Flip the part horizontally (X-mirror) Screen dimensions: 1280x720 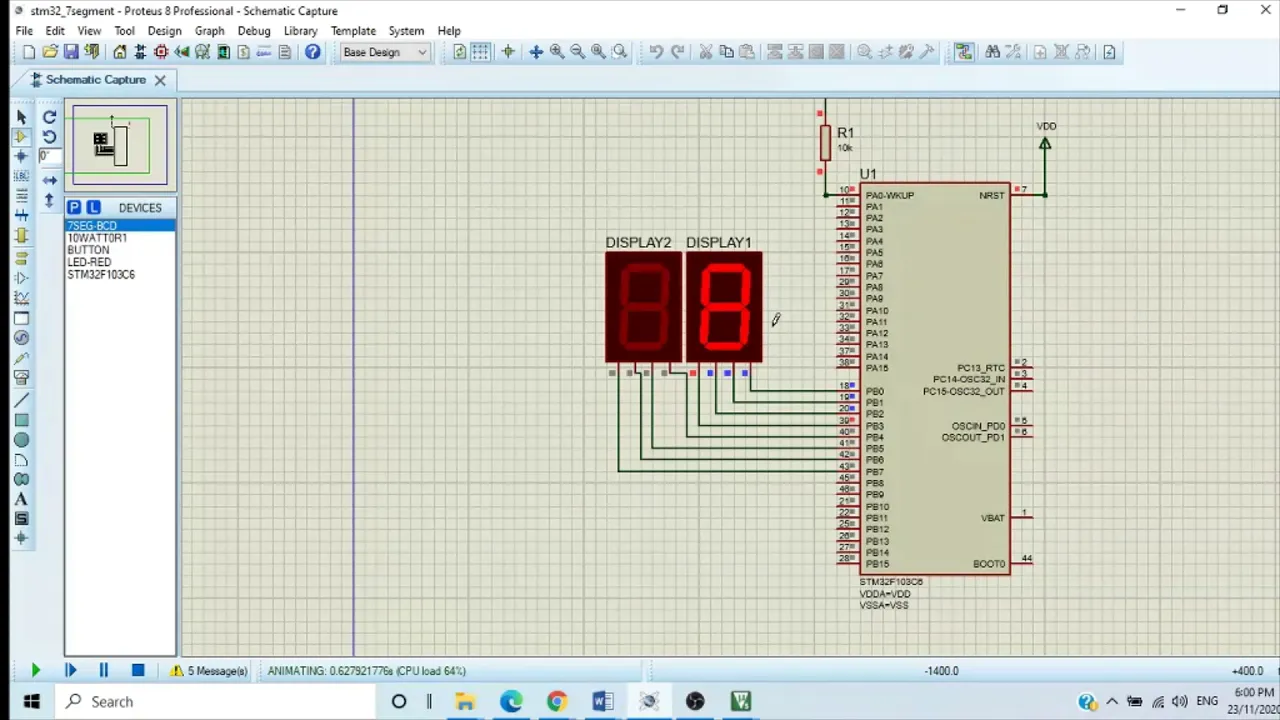[49, 181]
